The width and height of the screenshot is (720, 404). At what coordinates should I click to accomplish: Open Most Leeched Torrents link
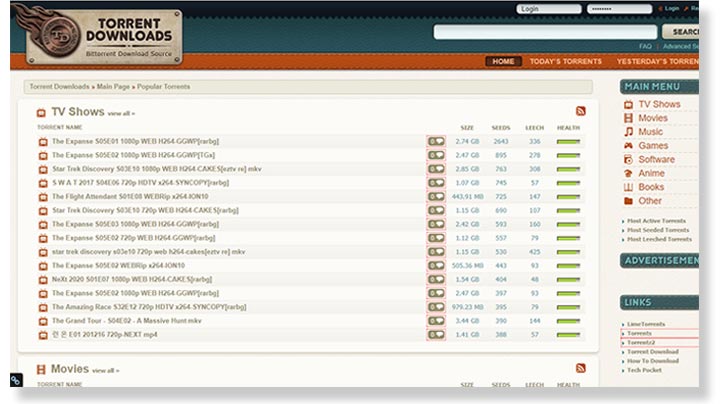click(x=659, y=239)
